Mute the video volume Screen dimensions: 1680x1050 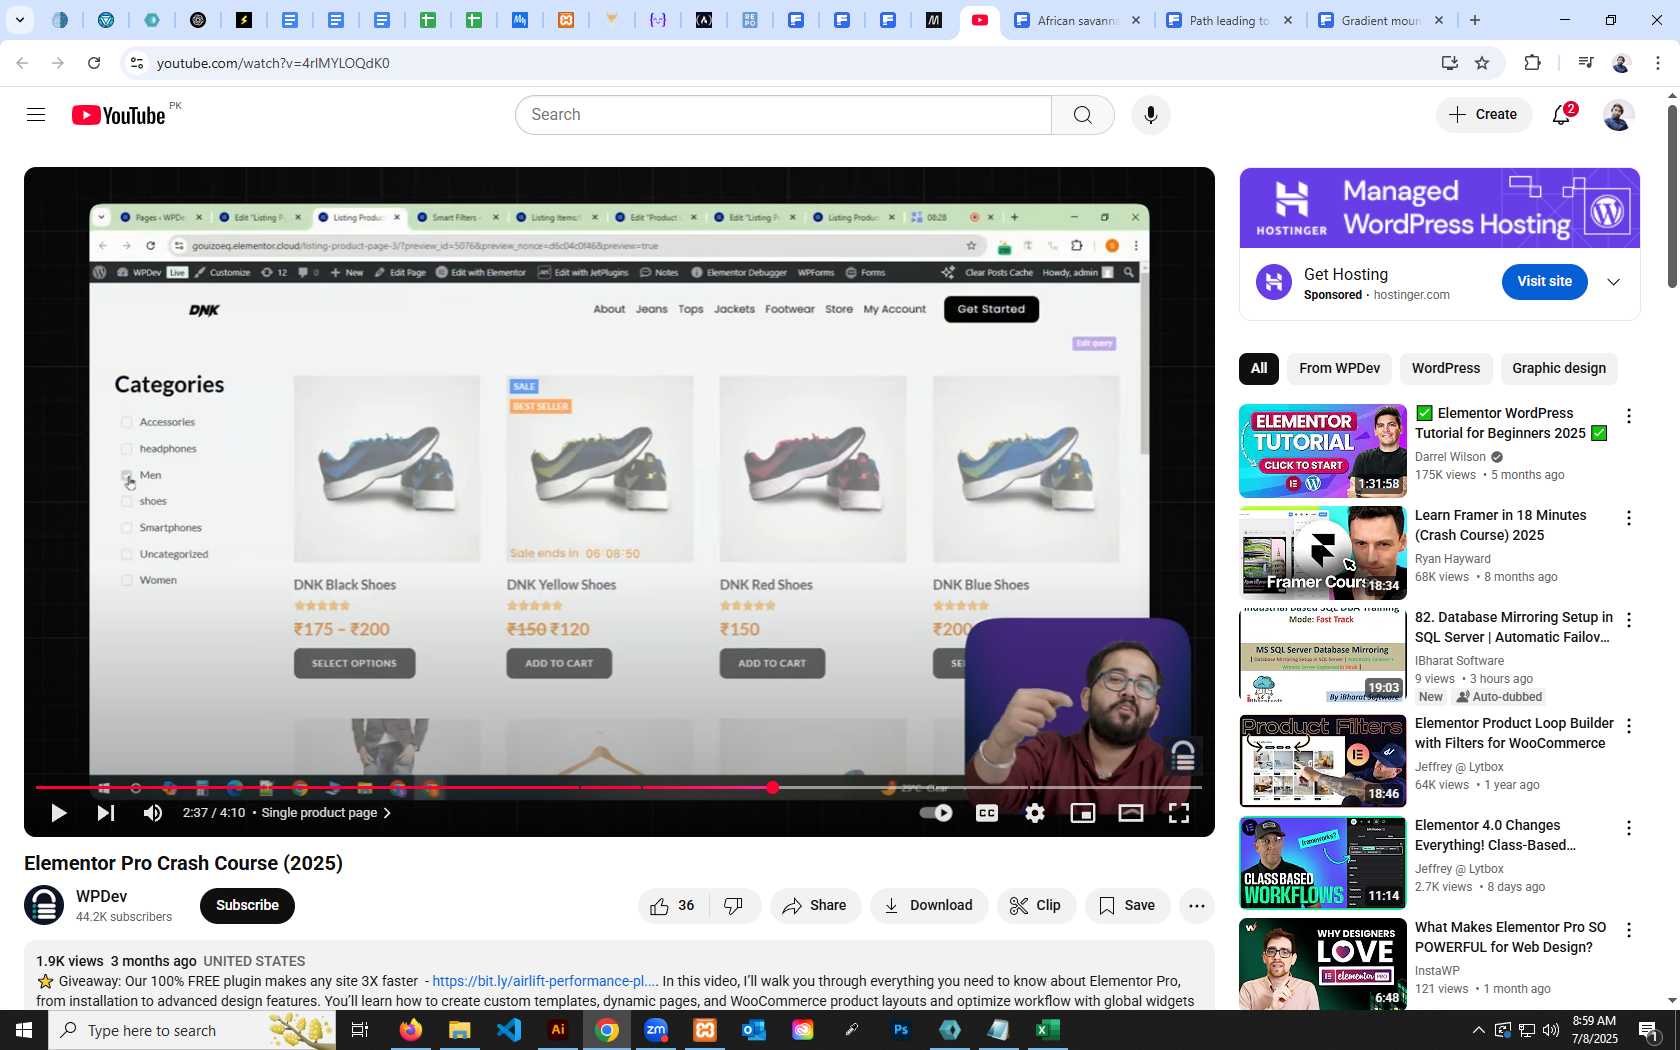tap(152, 813)
